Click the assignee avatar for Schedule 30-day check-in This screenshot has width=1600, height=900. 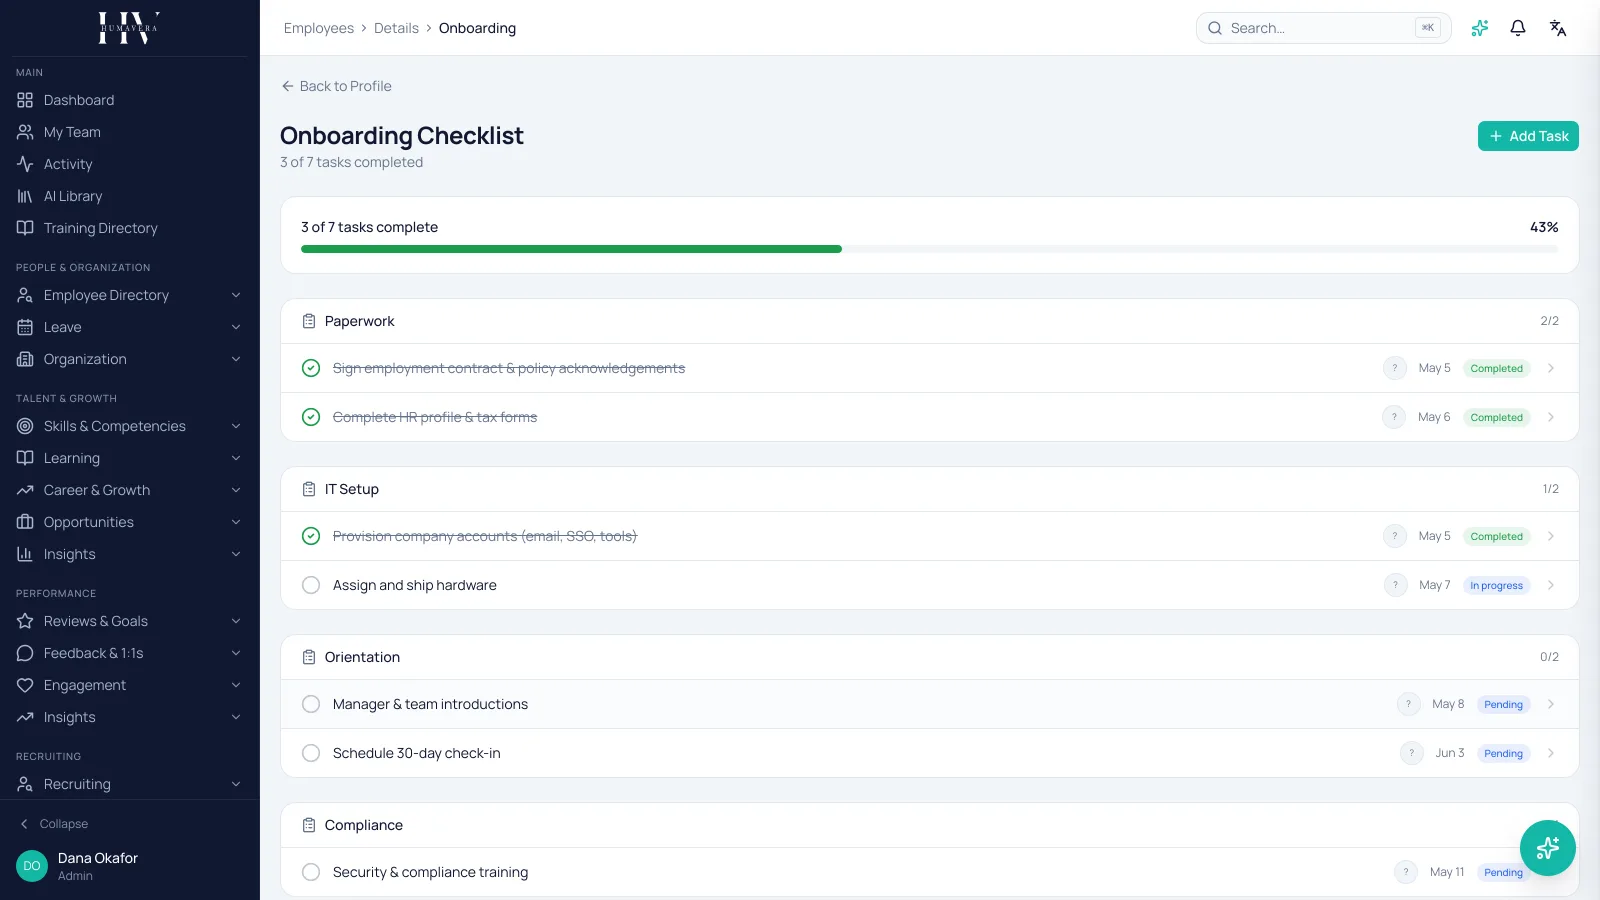click(x=1412, y=753)
